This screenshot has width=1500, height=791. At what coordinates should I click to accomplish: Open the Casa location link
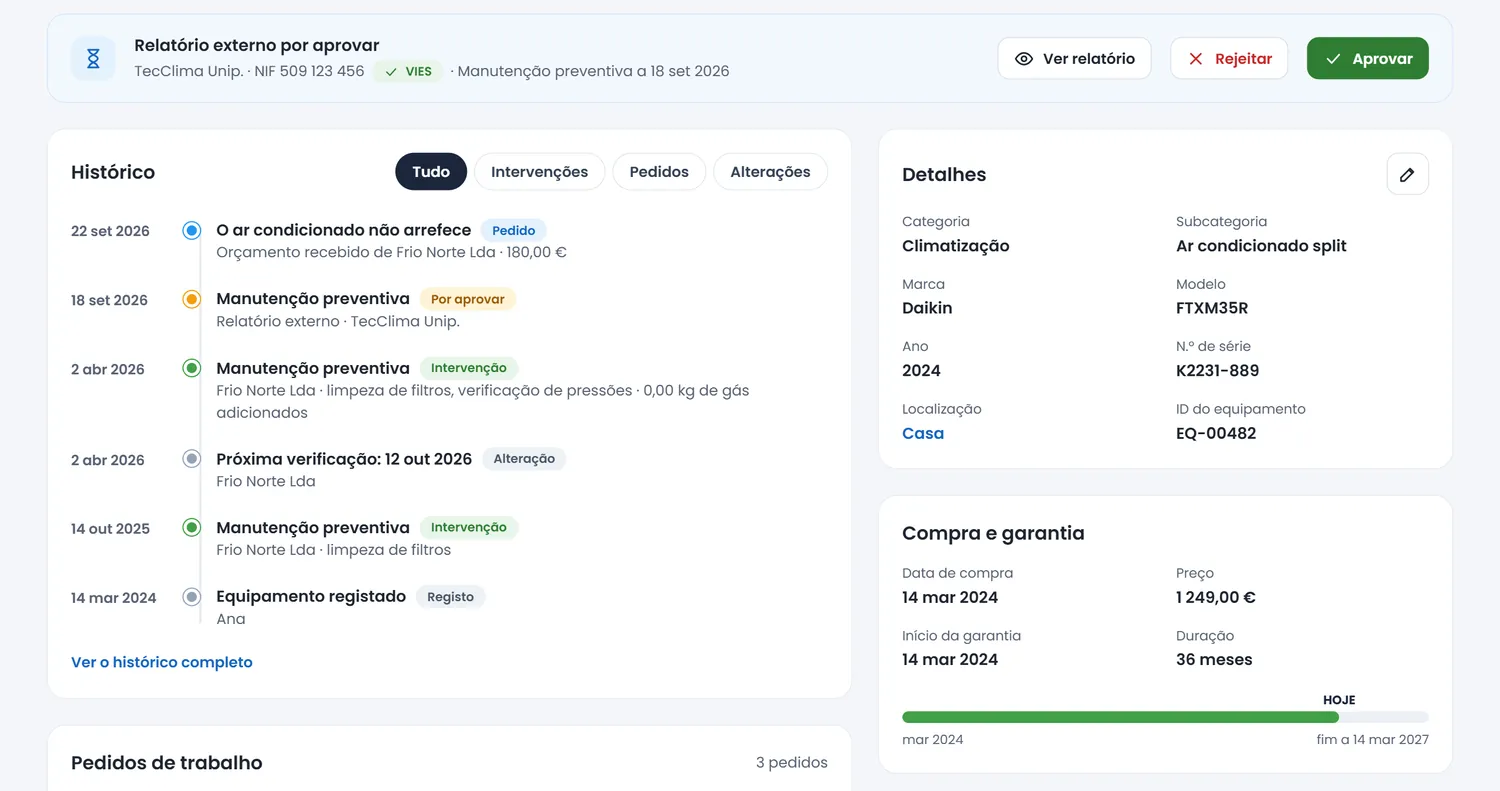click(923, 433)
